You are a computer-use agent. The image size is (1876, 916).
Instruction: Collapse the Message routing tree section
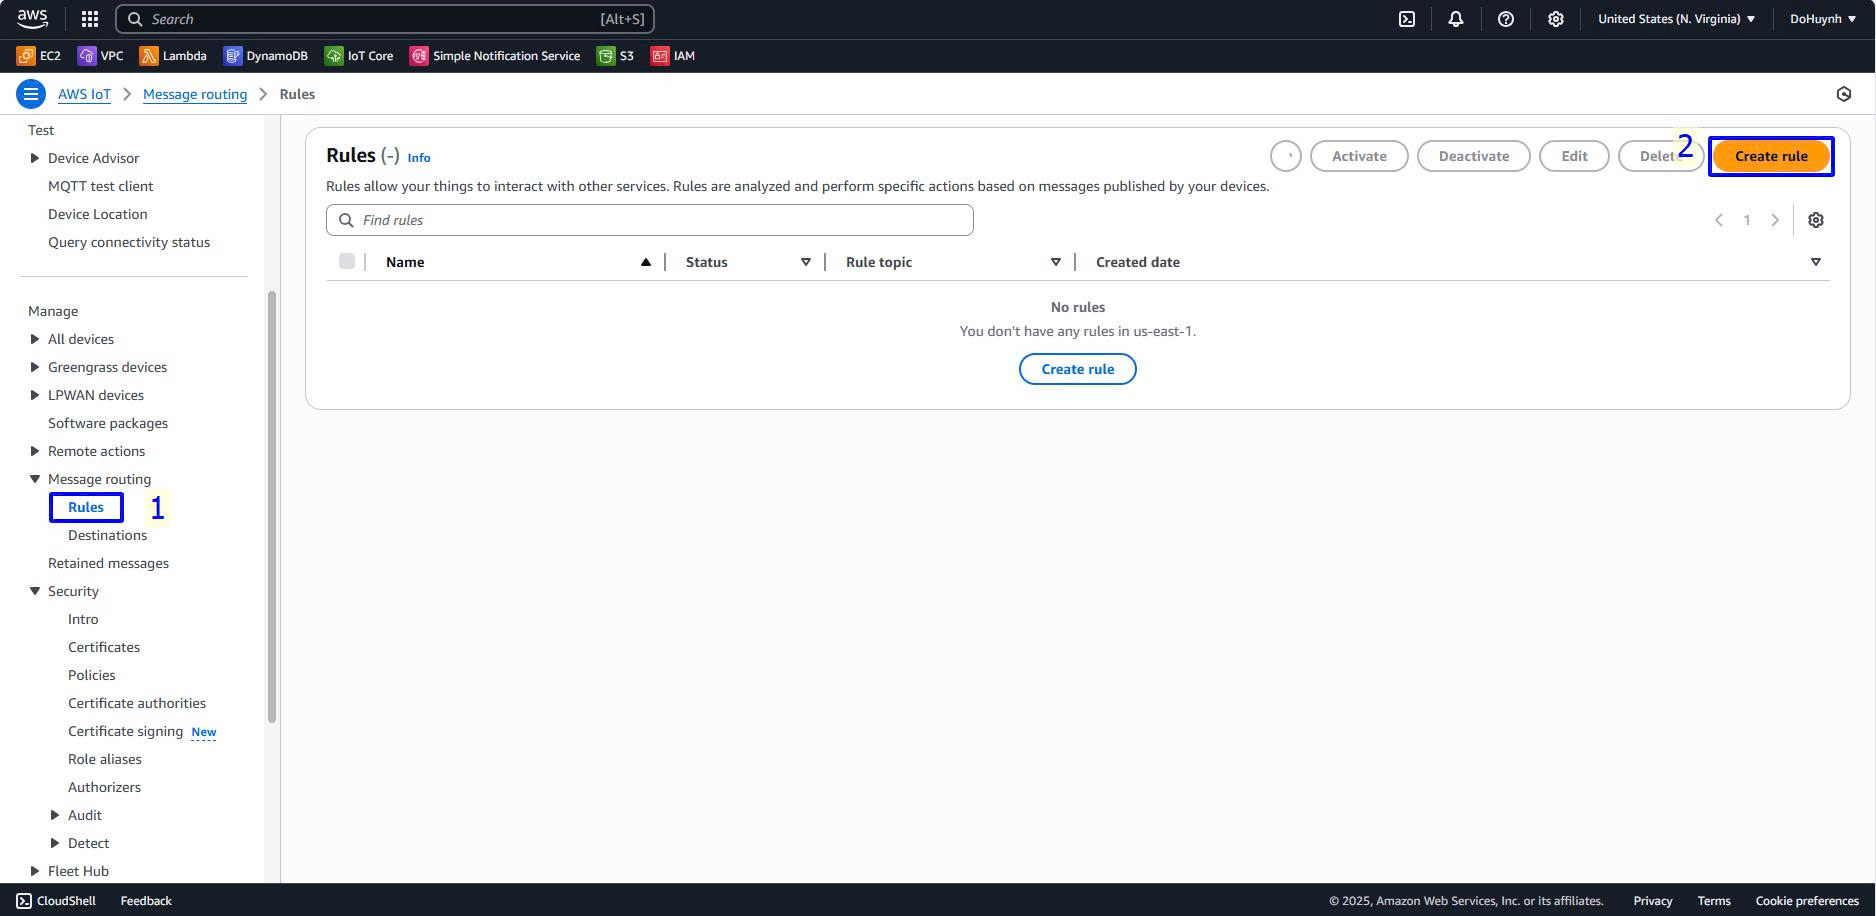coord(35,479)
